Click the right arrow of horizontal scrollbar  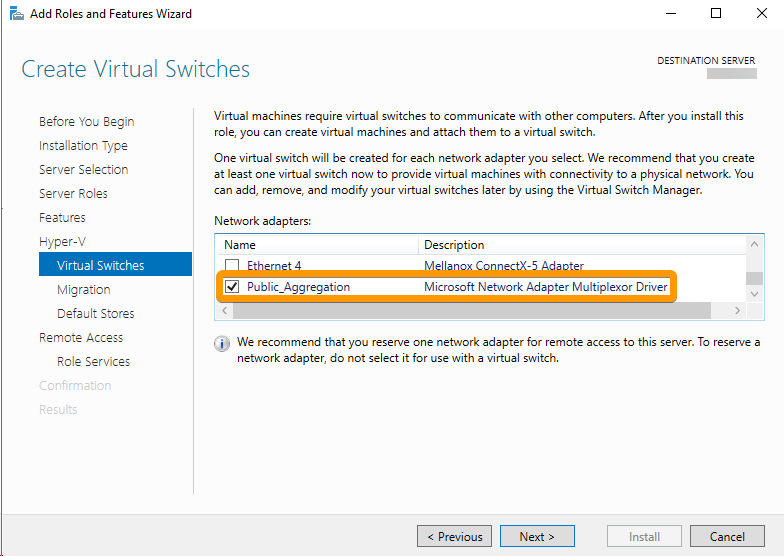pyautogui.click(x=738, y=310)
